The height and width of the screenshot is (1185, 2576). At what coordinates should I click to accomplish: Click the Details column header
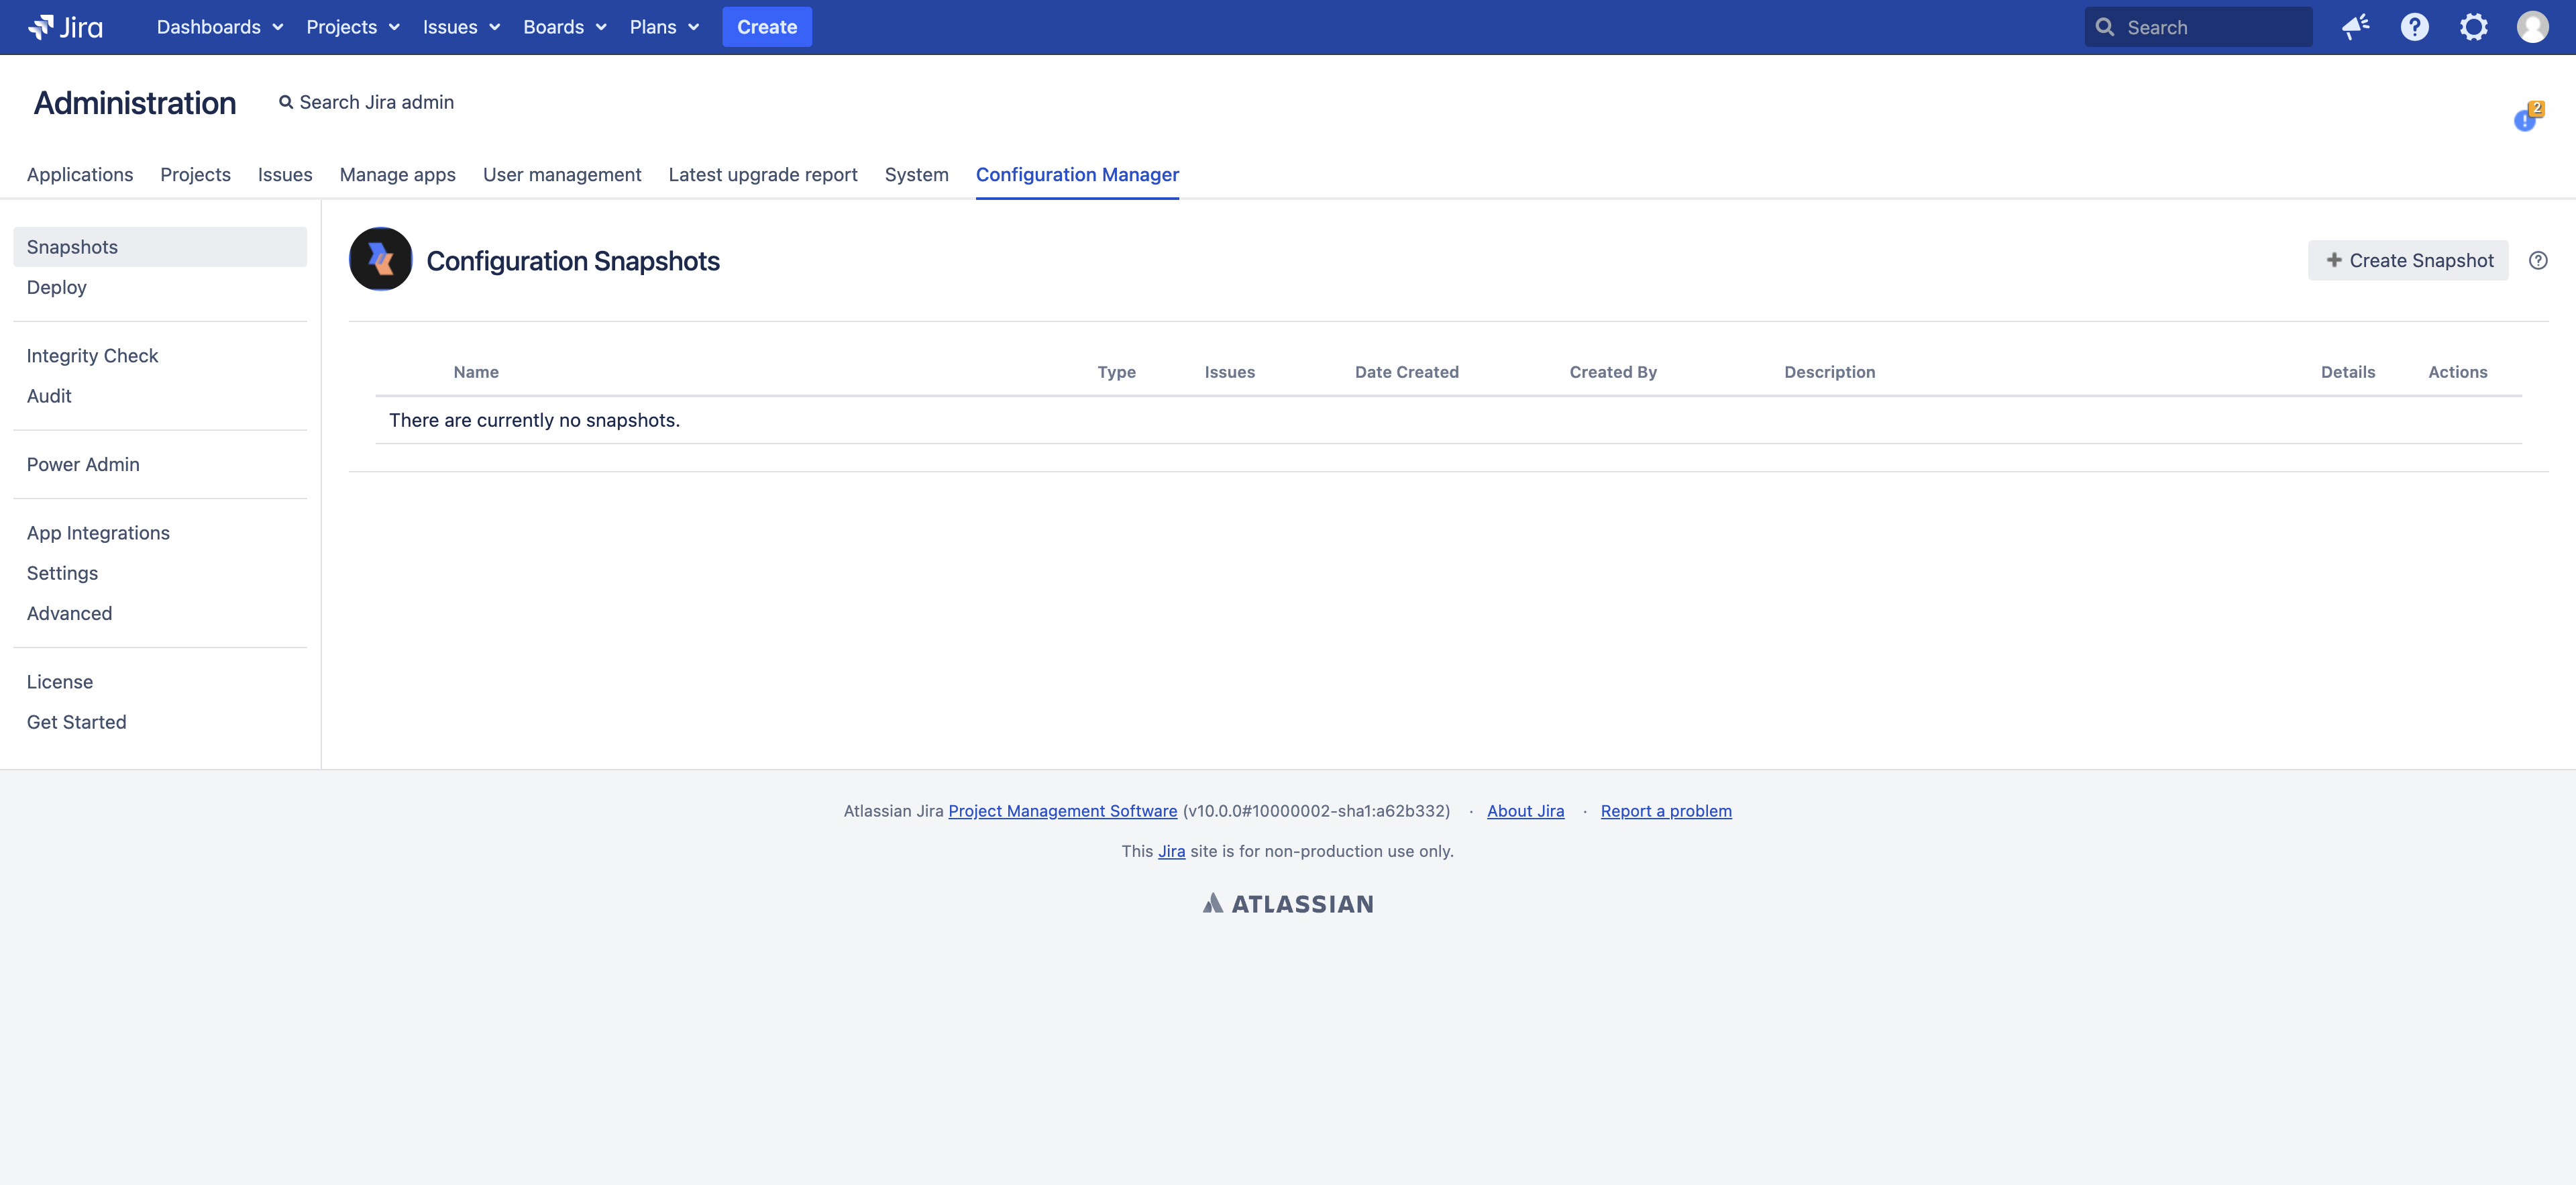click(x=2347, y=372)
